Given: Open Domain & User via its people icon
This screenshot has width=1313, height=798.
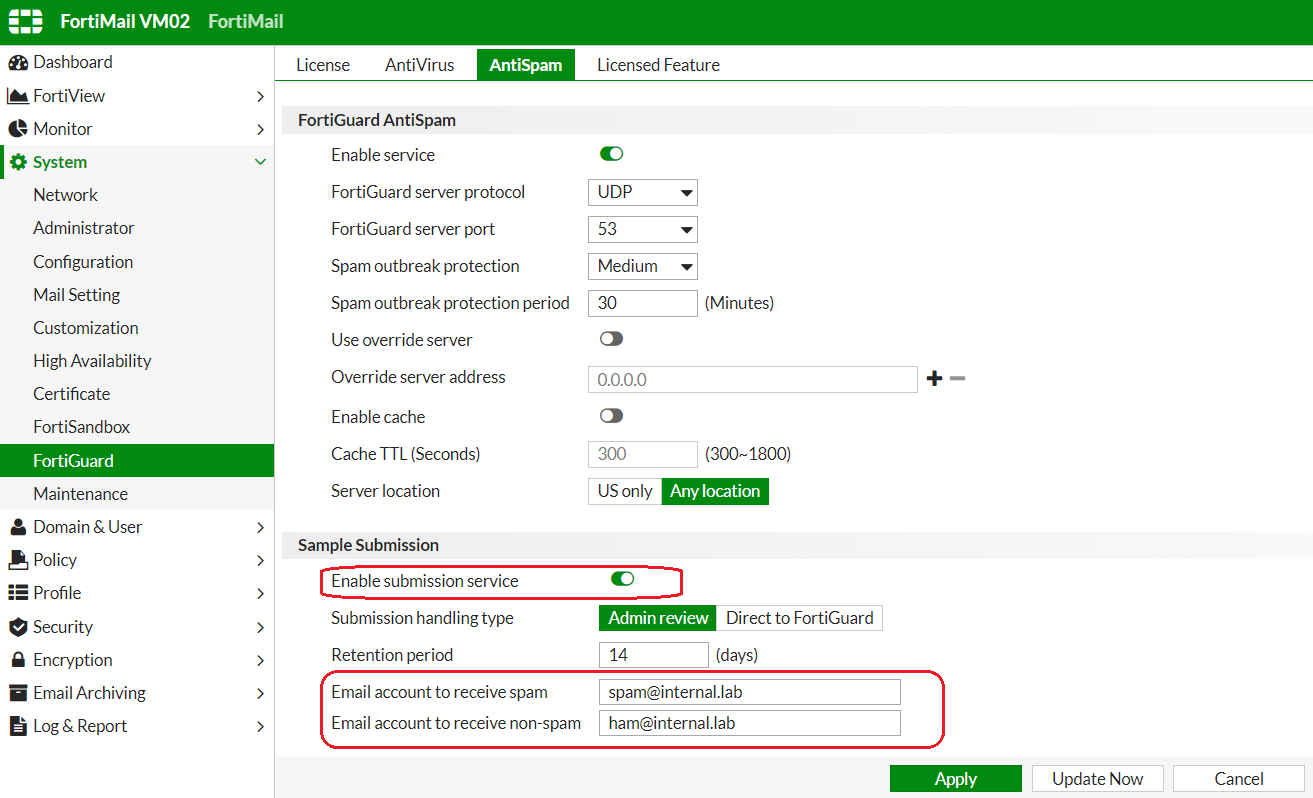Looking at the screenshot, I should pos(20,526).
